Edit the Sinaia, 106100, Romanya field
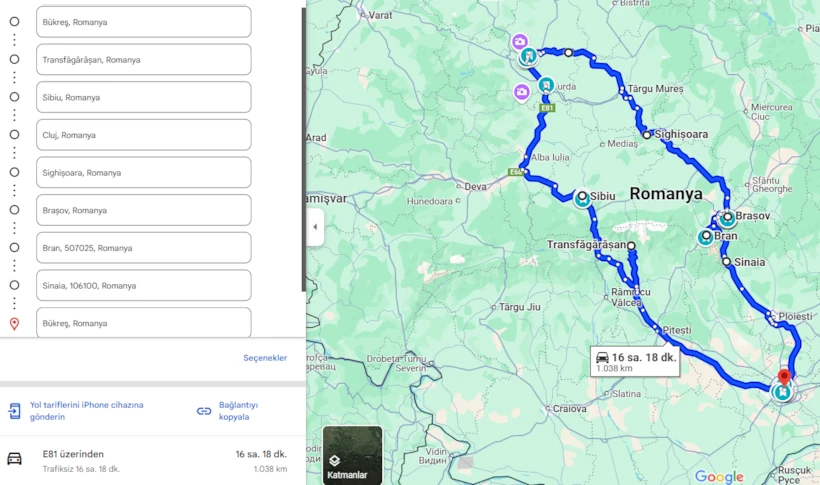This screenshot has width=820, height=485. pos(143,286)
